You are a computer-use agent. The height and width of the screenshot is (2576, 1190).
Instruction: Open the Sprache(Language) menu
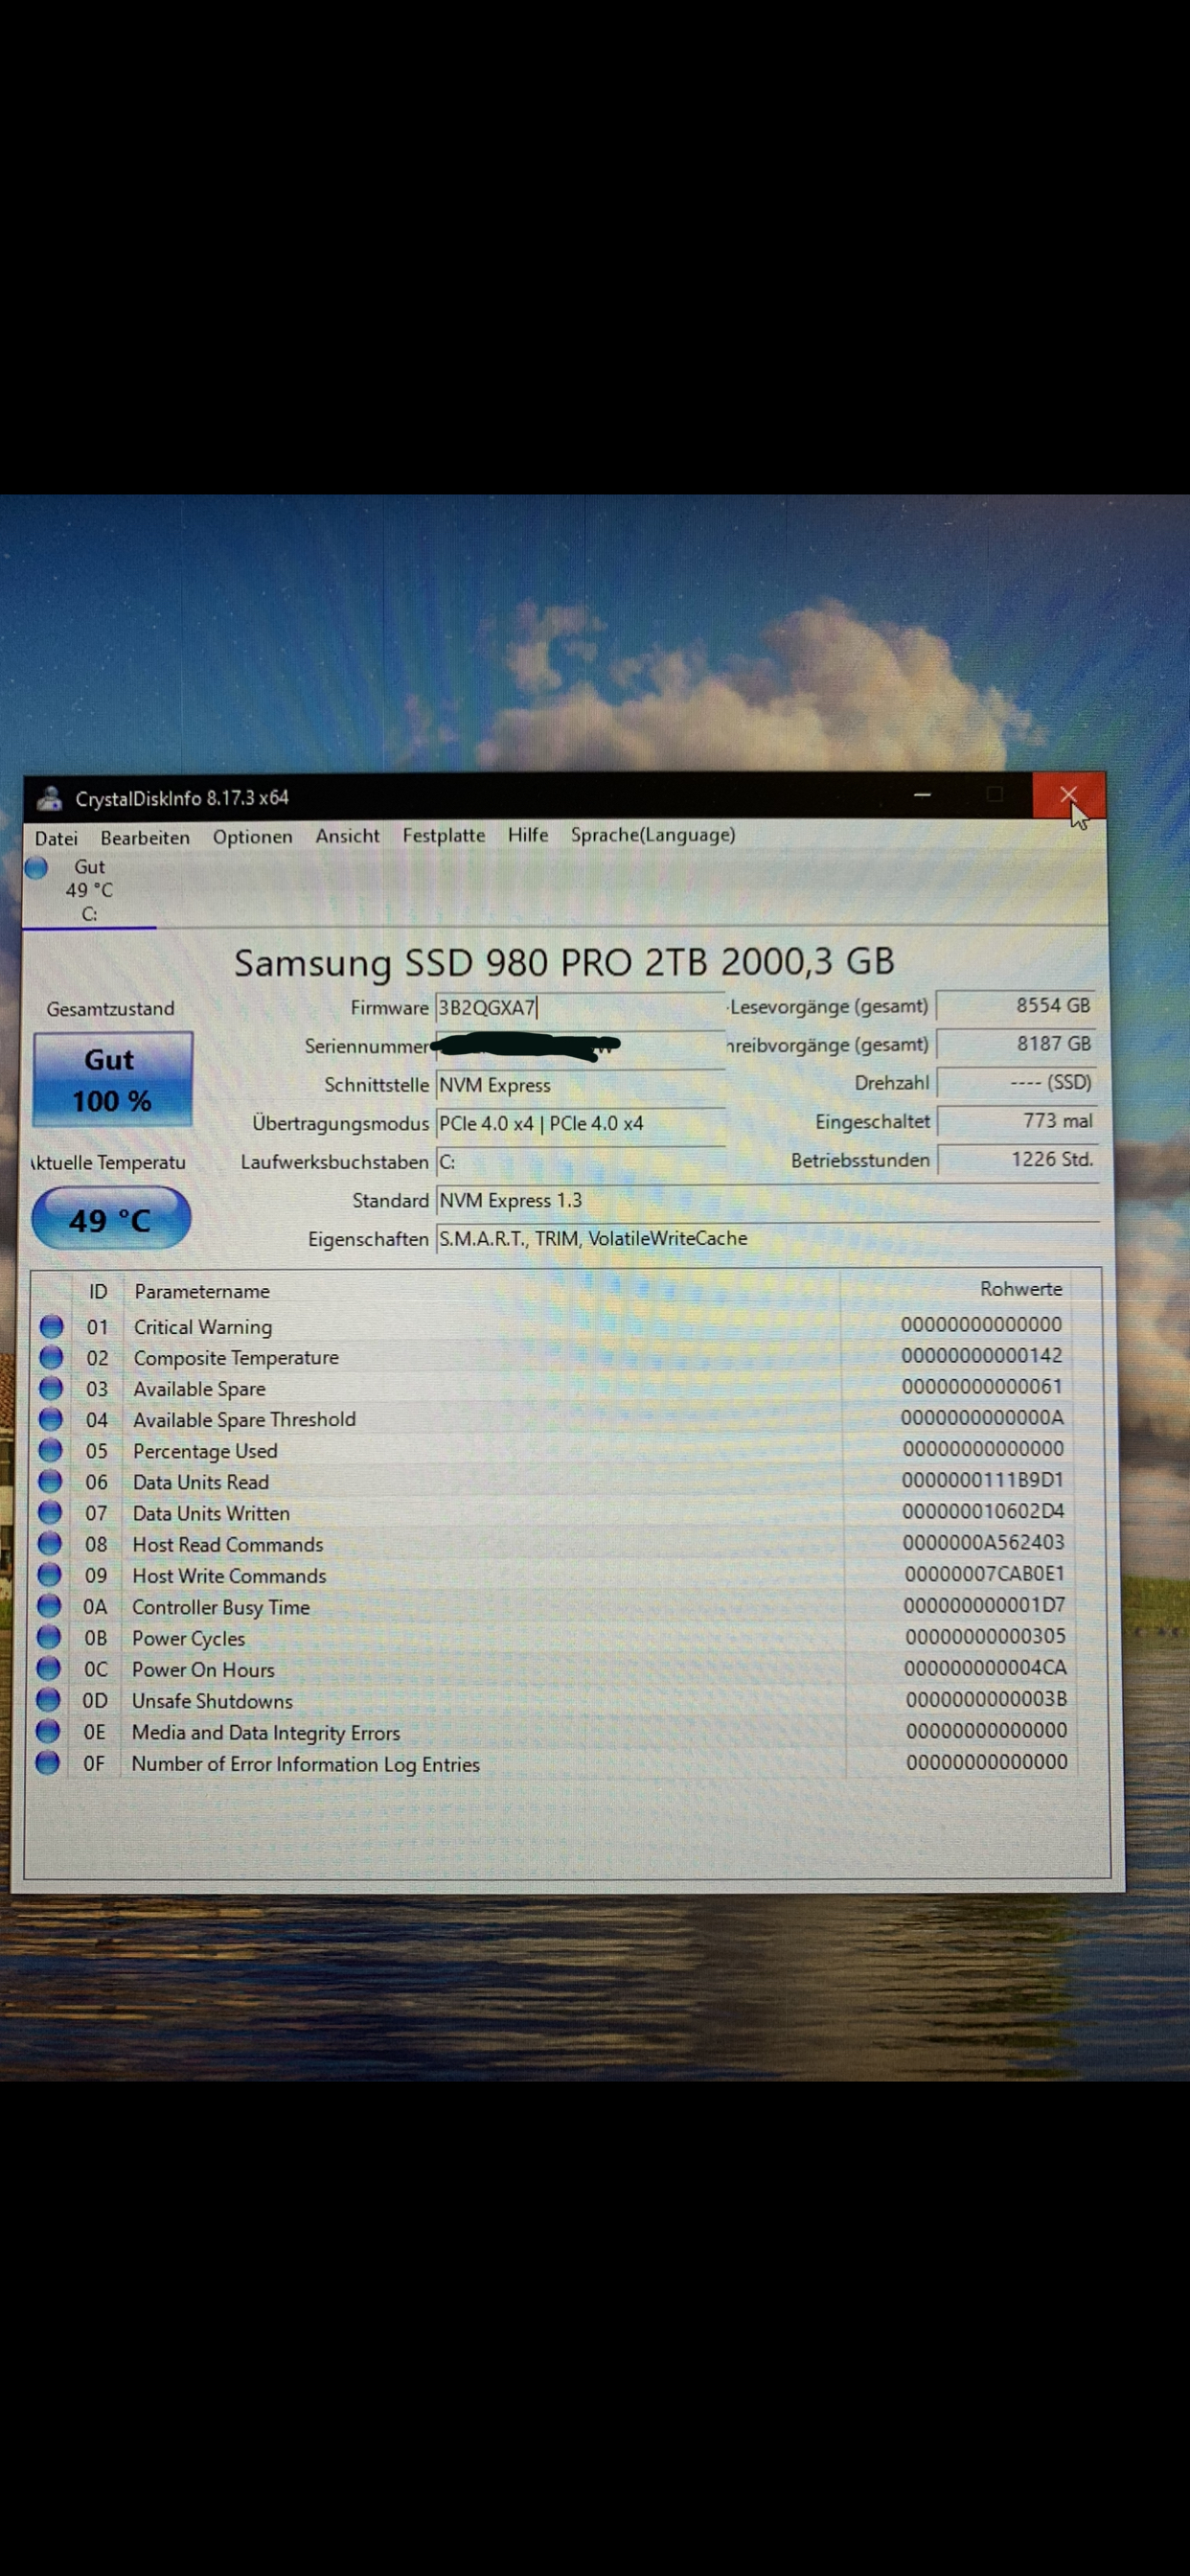coord(653,835)
